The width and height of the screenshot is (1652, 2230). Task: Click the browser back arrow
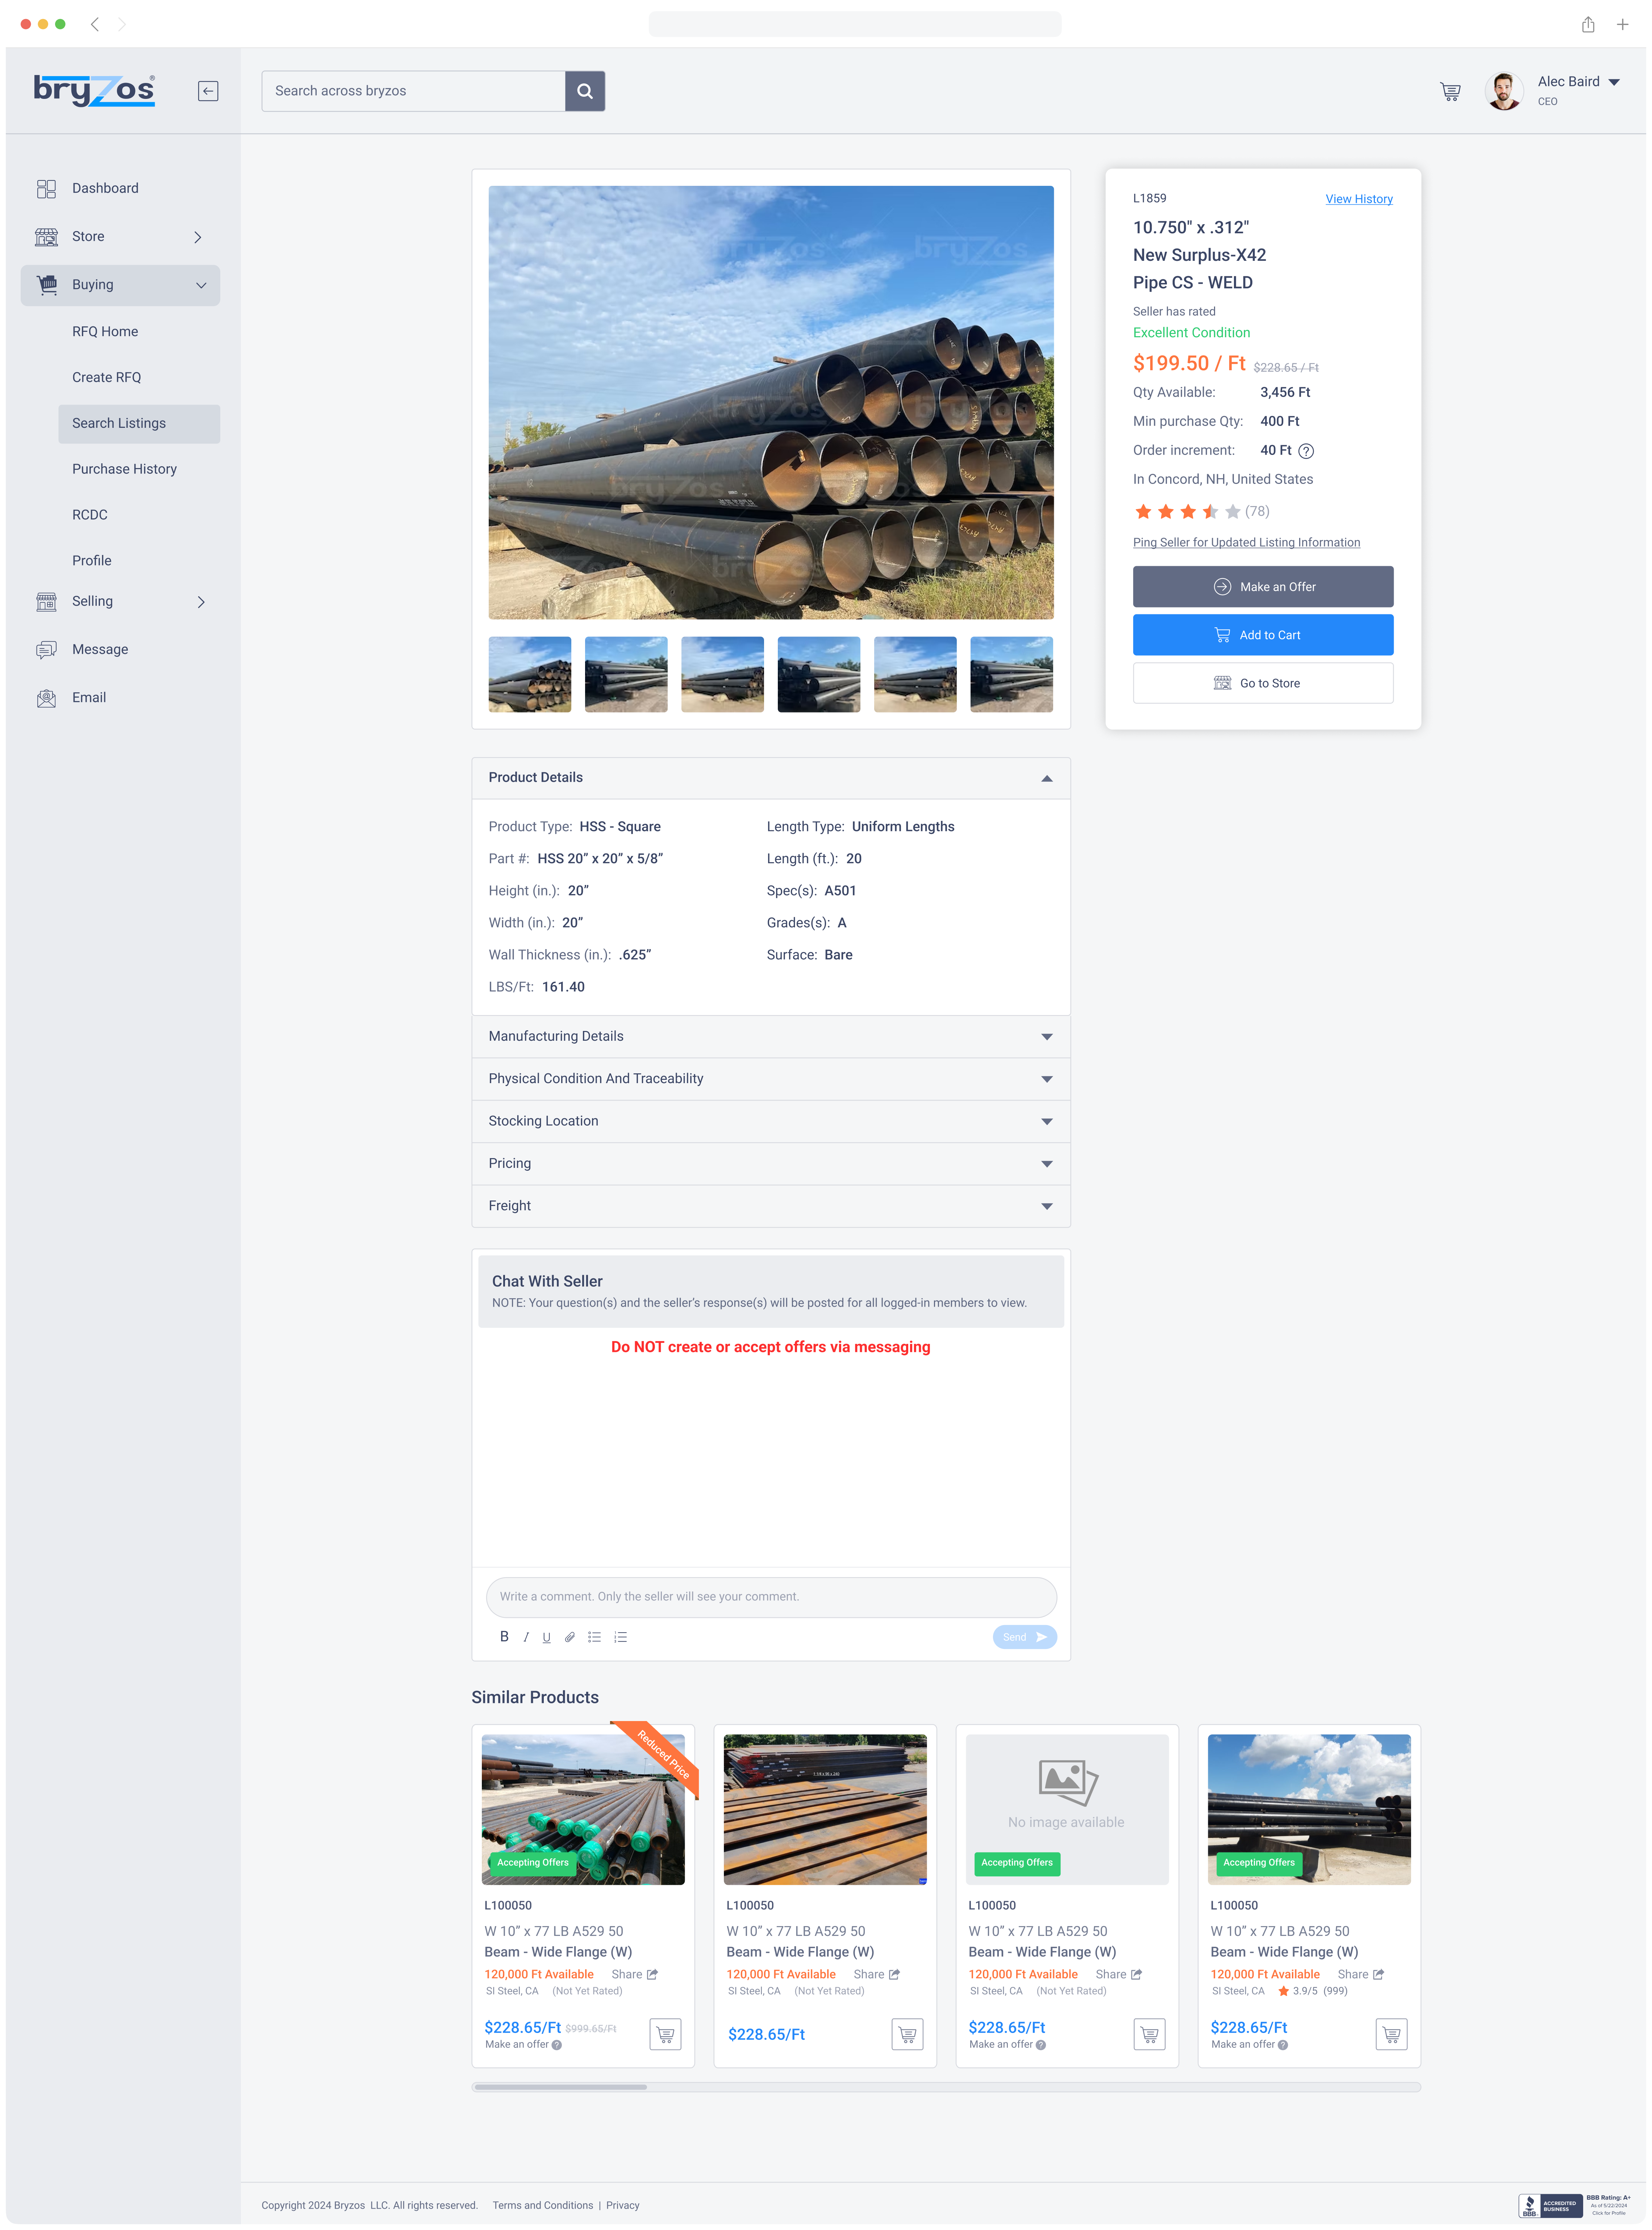tap(95, 24)
